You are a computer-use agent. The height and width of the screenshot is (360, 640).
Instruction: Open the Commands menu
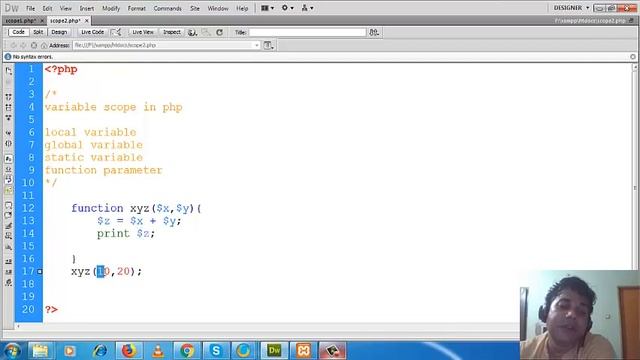[x=167, y=8]
